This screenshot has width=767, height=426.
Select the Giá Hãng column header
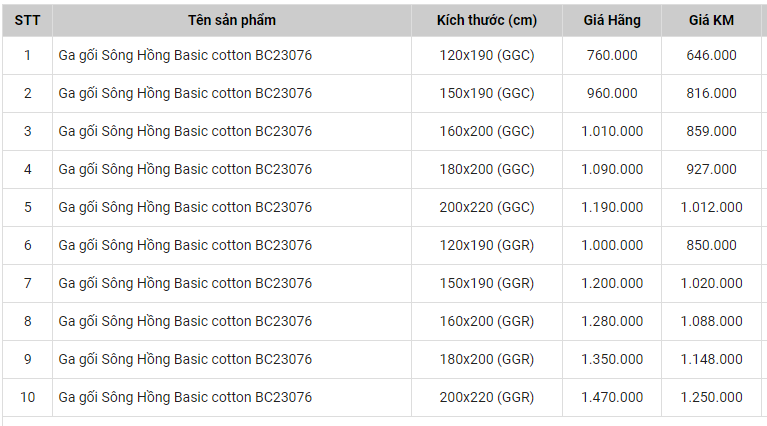coord(612,21)
